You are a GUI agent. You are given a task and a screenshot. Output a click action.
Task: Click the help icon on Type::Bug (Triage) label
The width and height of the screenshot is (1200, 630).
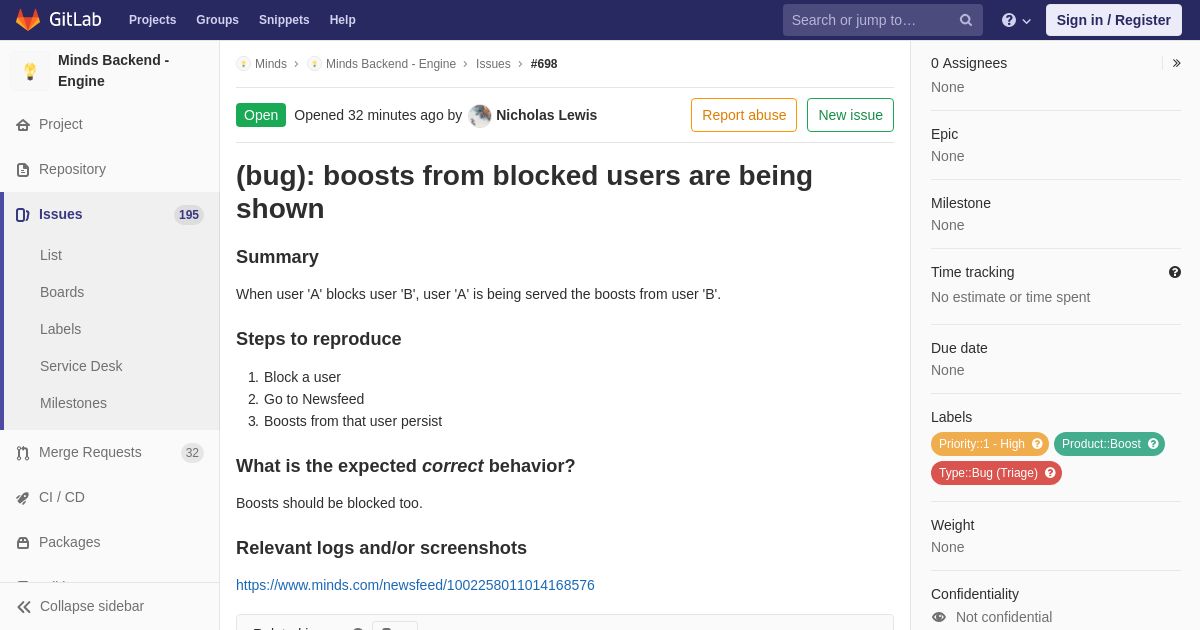1050,473
